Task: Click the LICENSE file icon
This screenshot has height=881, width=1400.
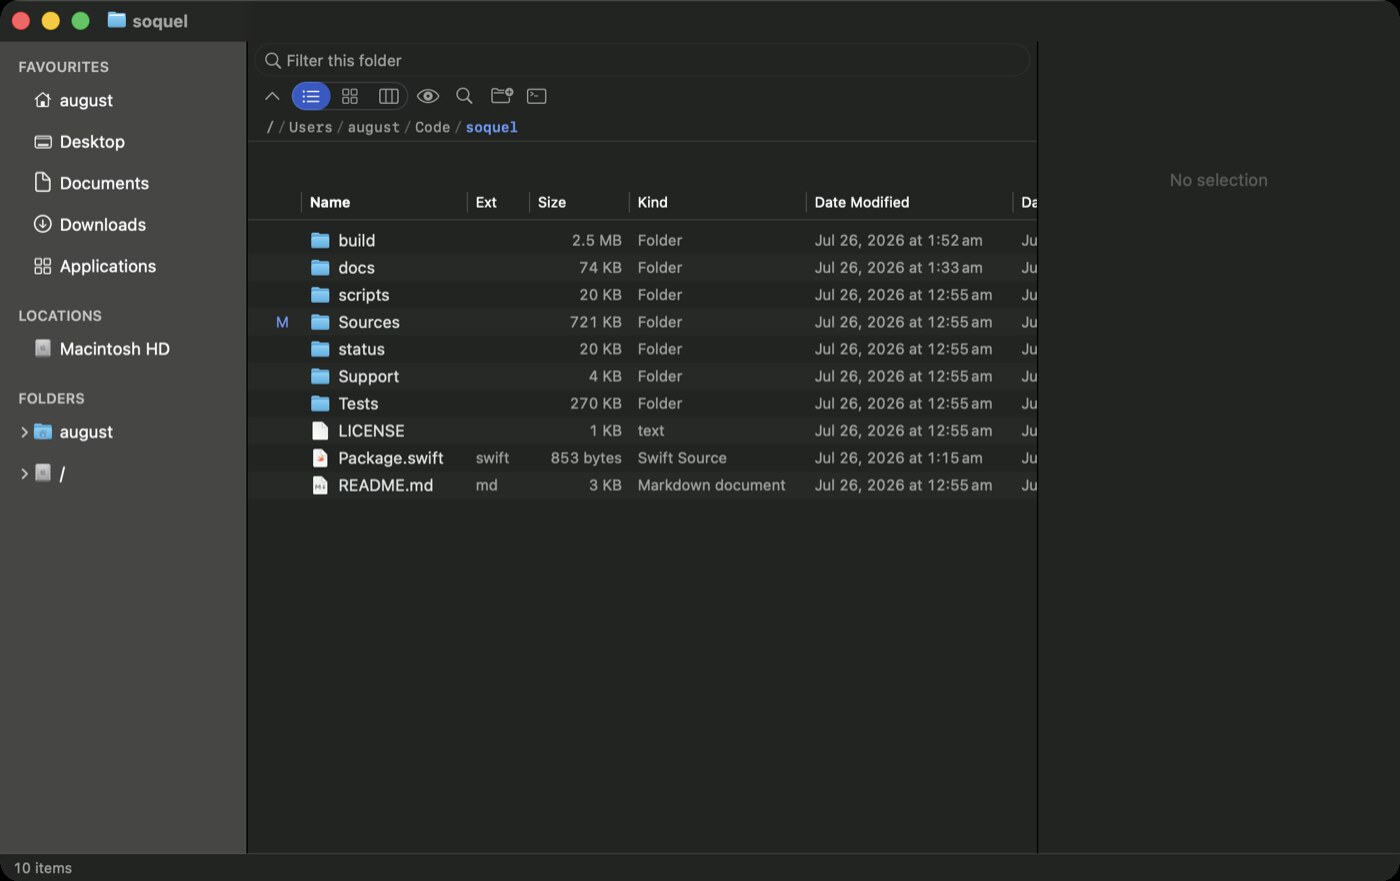Action: [320, 430]
